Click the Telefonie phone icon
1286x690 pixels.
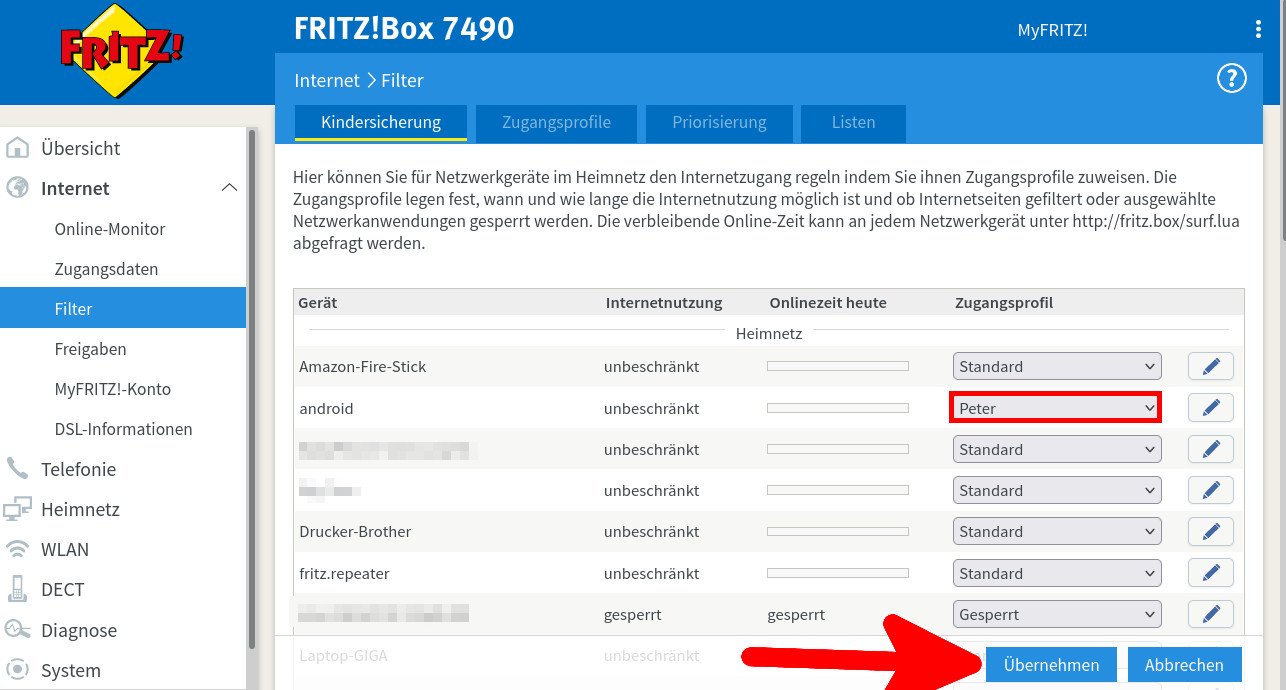(x=17, y=469)
